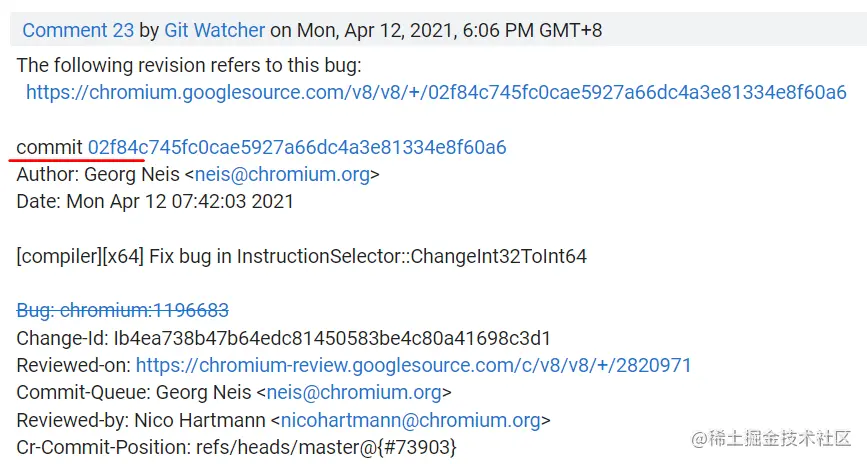Click neis@chromium.org email on the Author line
Screen dimensions: 867x464
tap(282, 175)
